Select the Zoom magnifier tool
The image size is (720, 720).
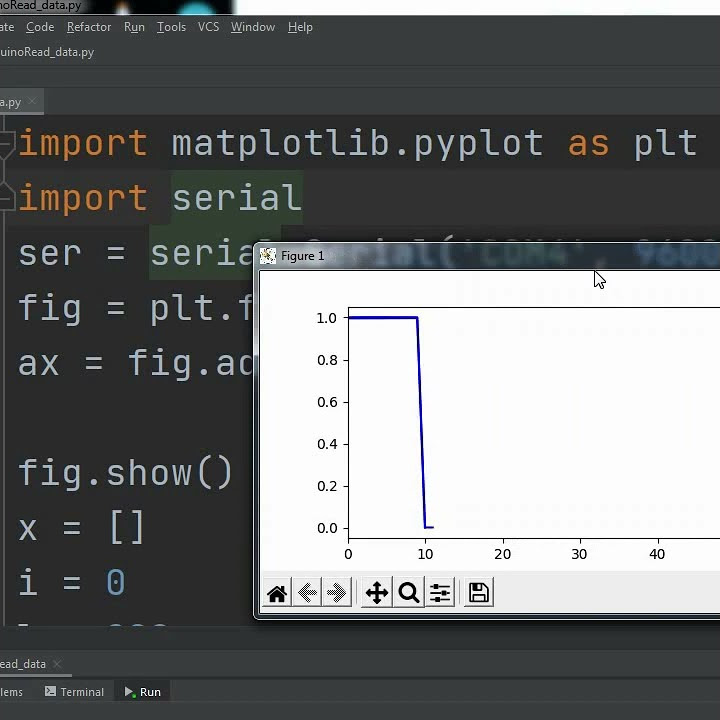coord(409,593)
